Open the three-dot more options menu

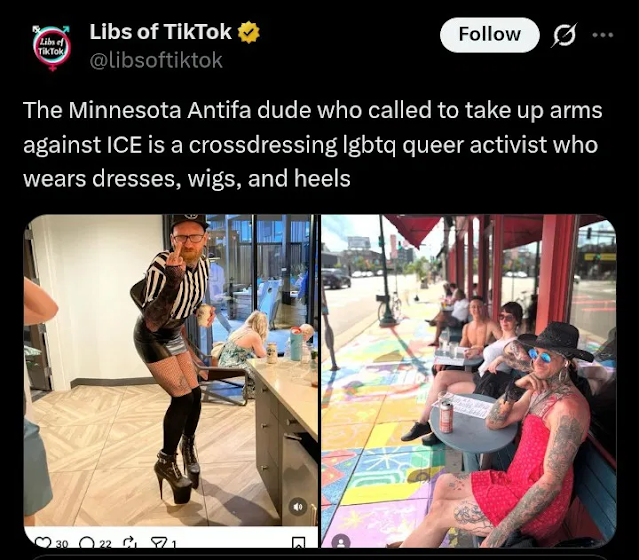click(603, 35)
